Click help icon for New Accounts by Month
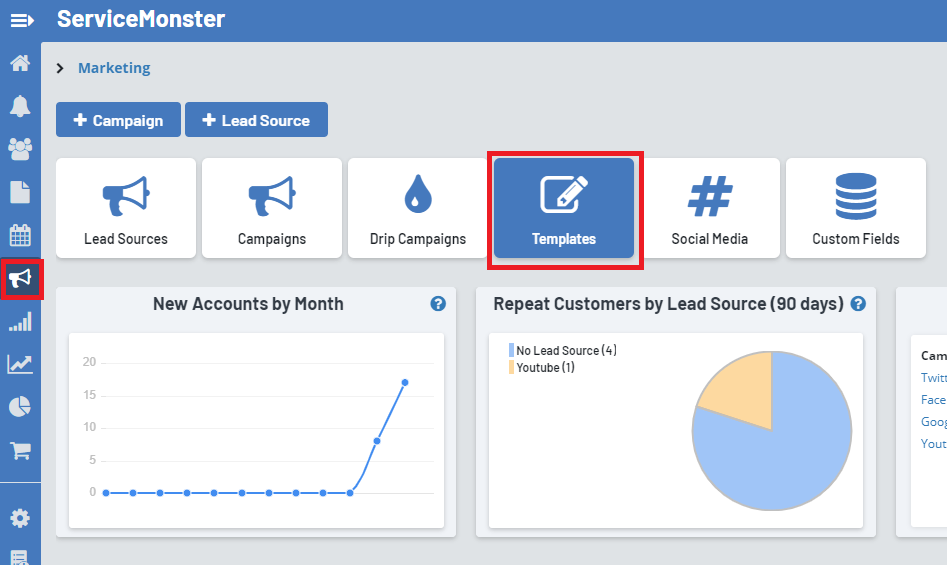 [x=438, y=304]
